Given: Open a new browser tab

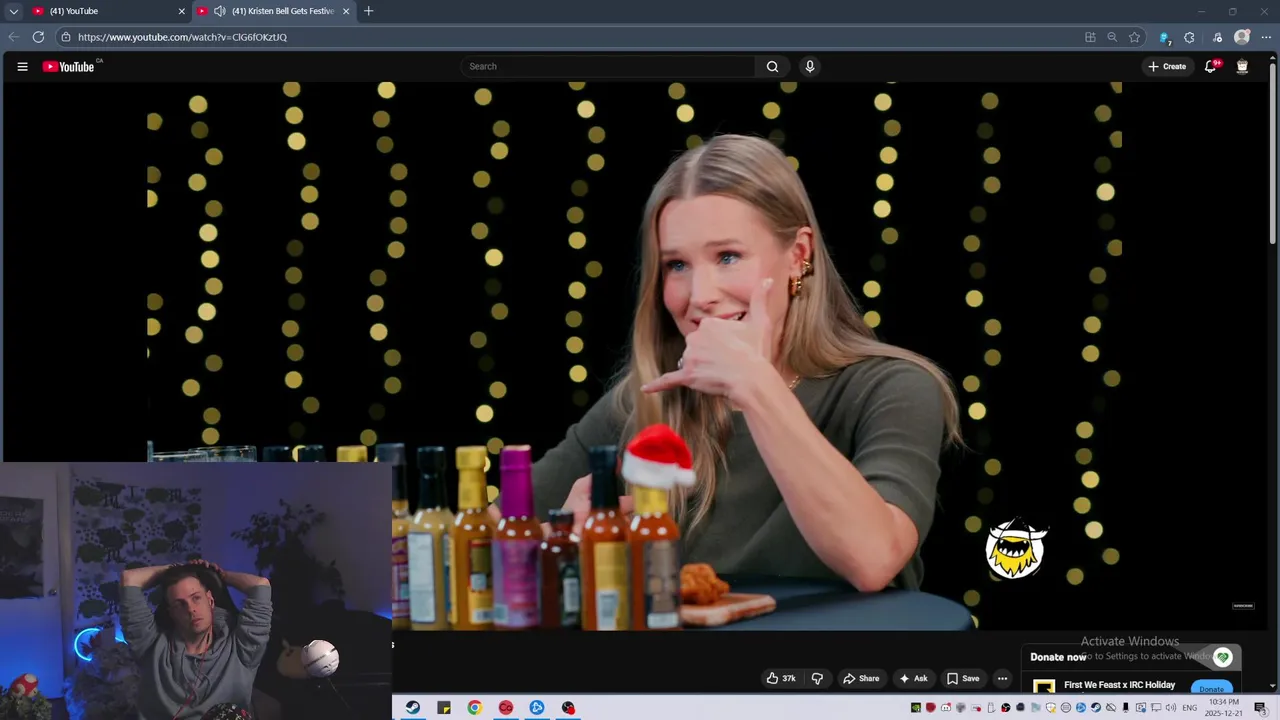Looking at the screenshot, I should [x=368, y=11].
